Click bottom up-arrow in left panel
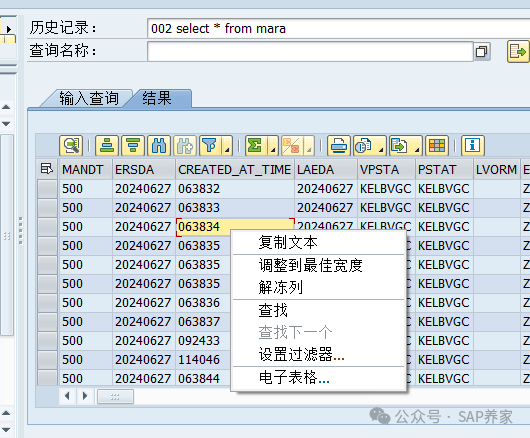The height and width of the screenshot is (438, 530). click(x=6, y=413)
